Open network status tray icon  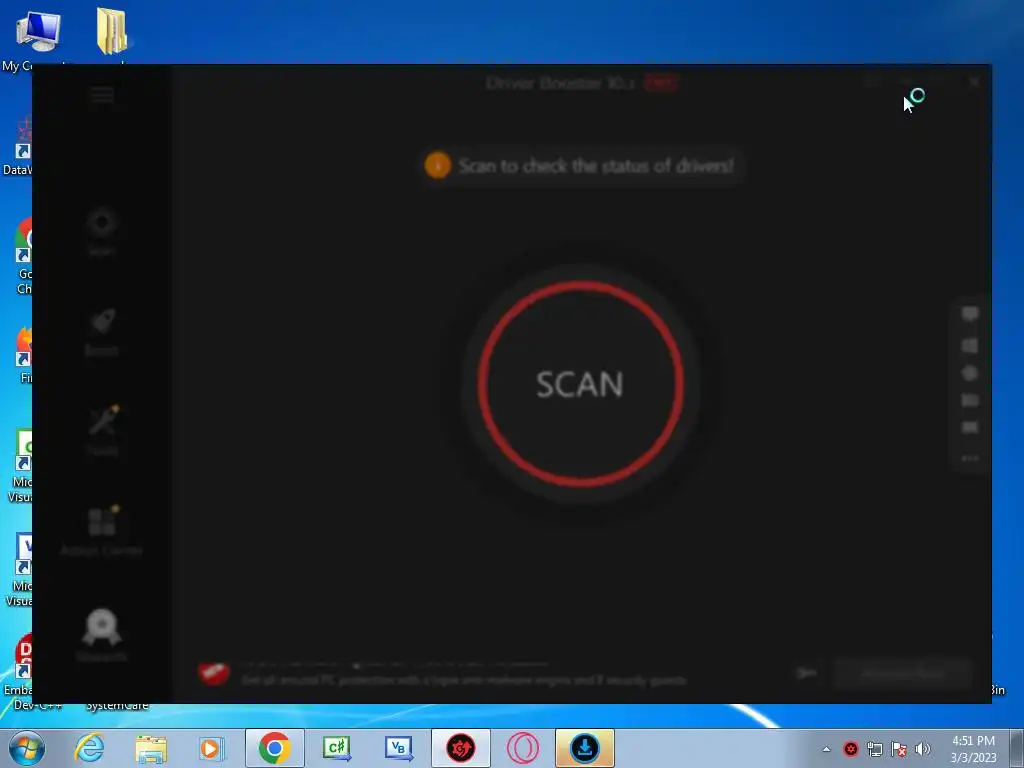coord(874,749)
